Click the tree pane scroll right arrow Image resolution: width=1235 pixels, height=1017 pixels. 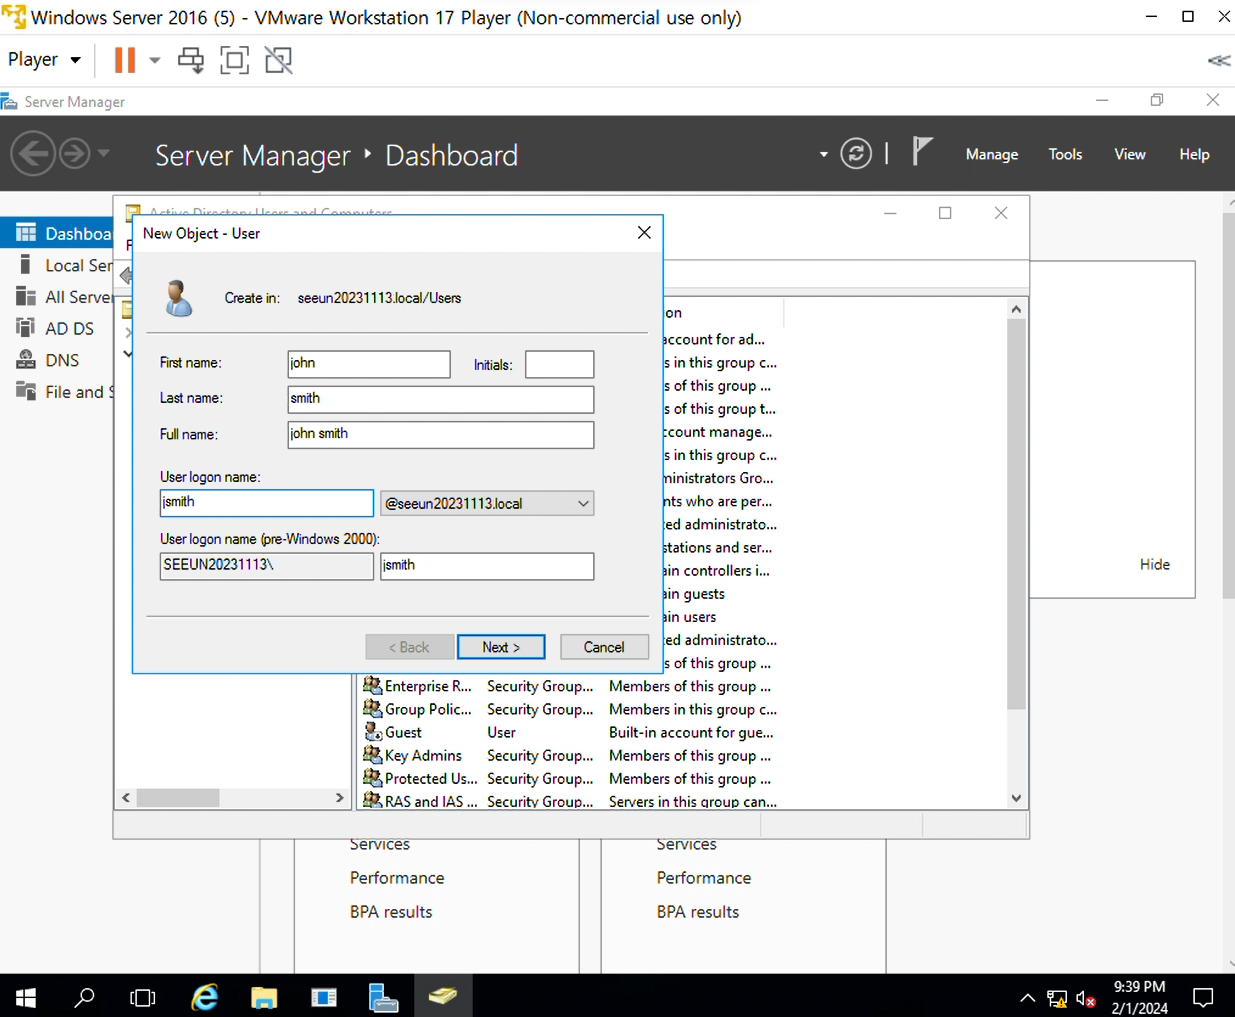[339, 798]
